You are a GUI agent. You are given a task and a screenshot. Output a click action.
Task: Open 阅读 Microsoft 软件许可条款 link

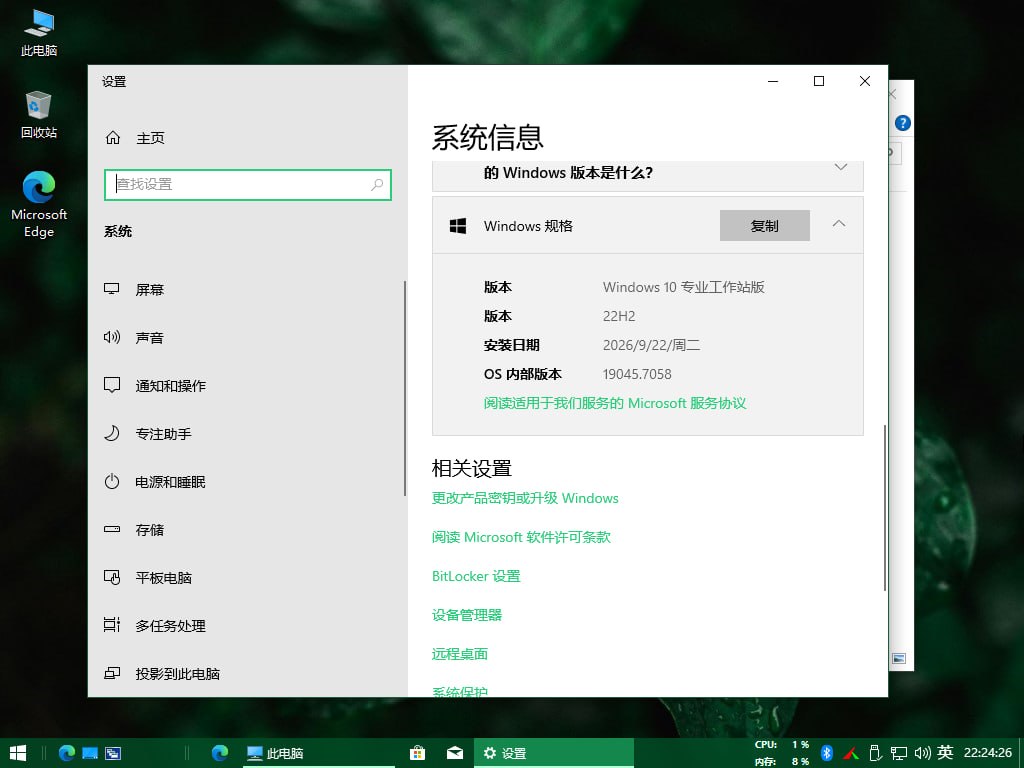(x=521, y=537)
